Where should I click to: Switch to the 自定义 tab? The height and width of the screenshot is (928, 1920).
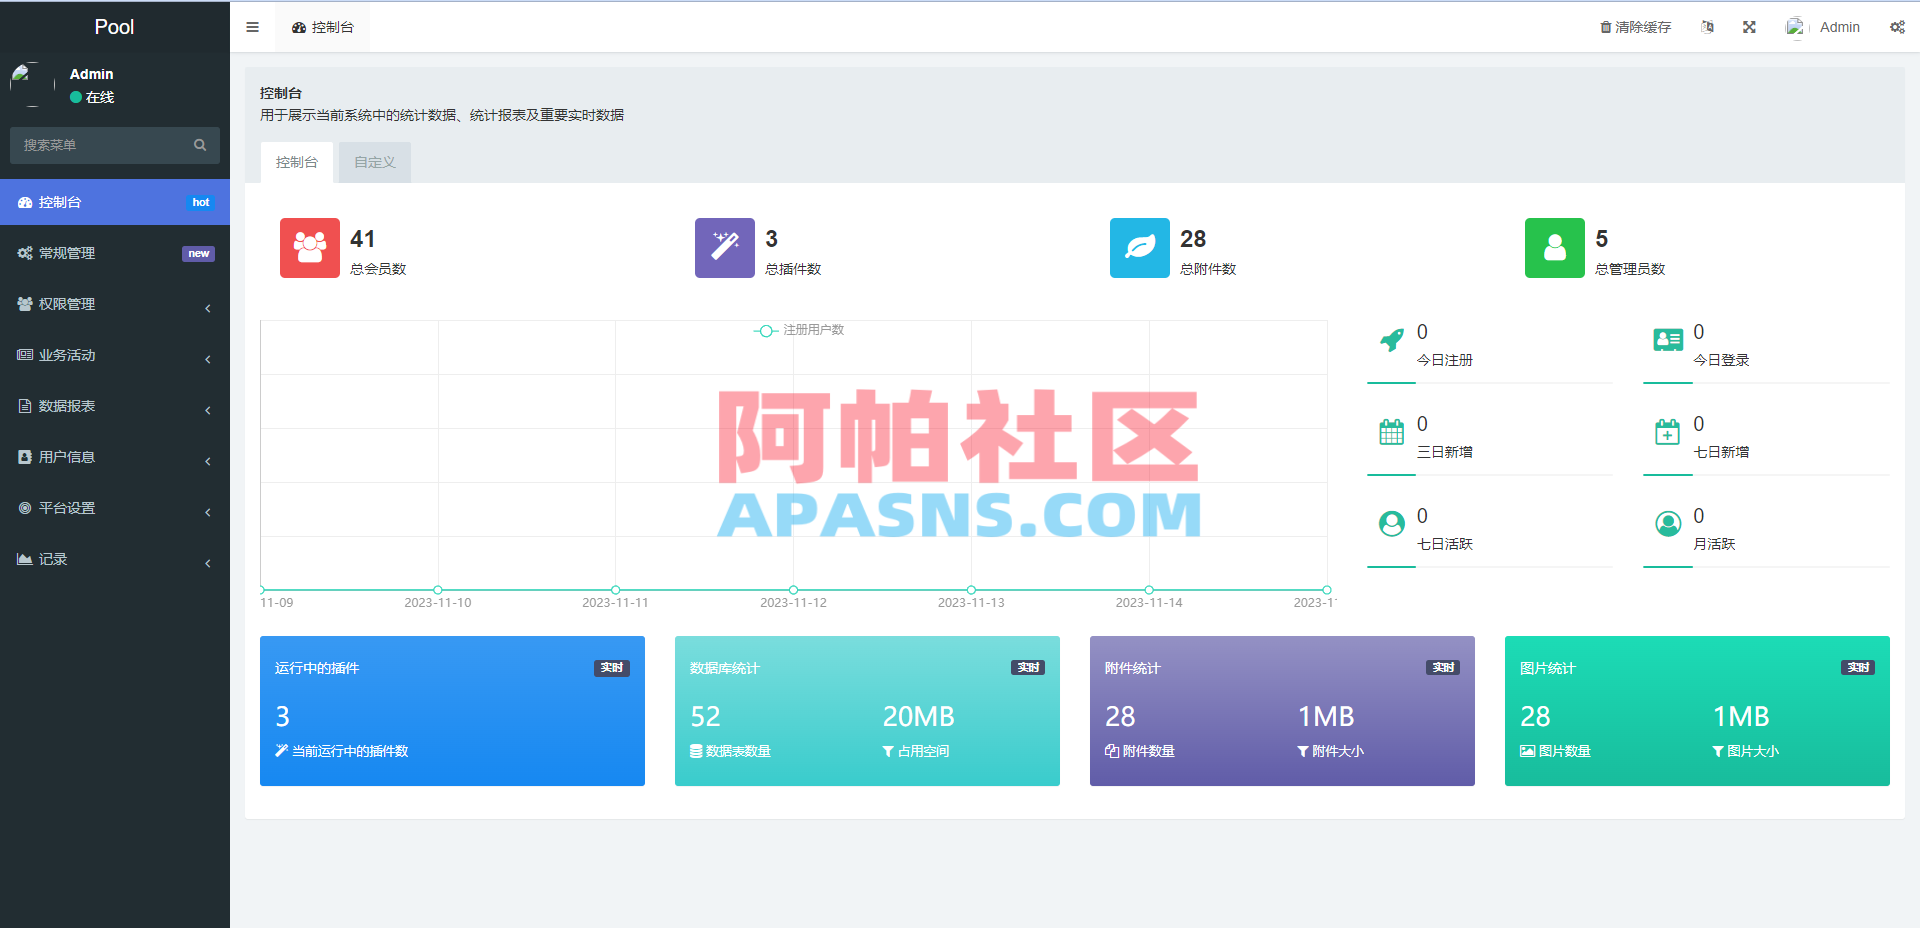point(374,161)
